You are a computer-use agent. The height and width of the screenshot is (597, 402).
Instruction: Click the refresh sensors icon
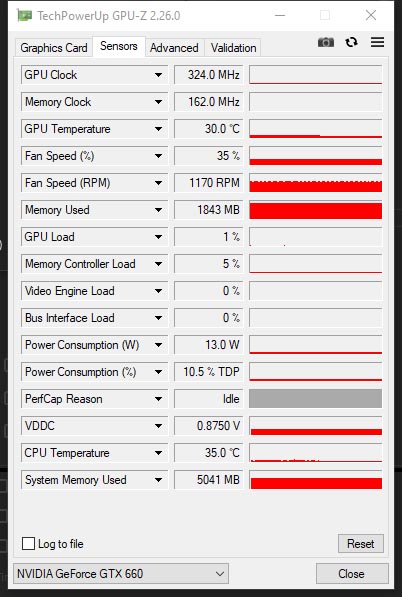pos(351,42)
